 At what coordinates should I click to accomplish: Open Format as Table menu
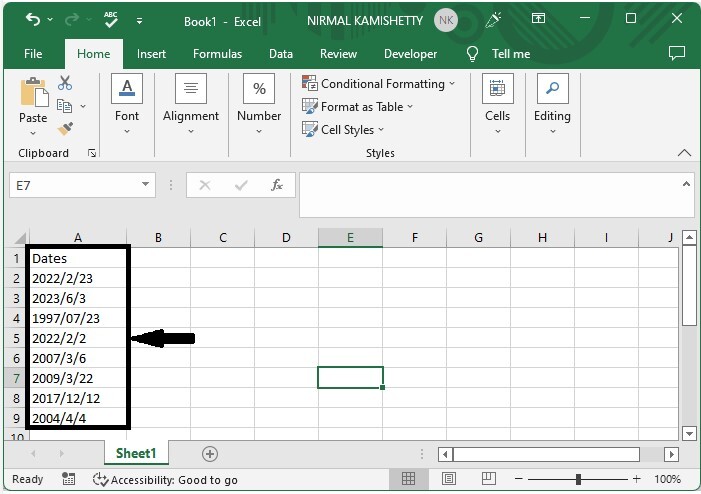[x=357, y=107]
